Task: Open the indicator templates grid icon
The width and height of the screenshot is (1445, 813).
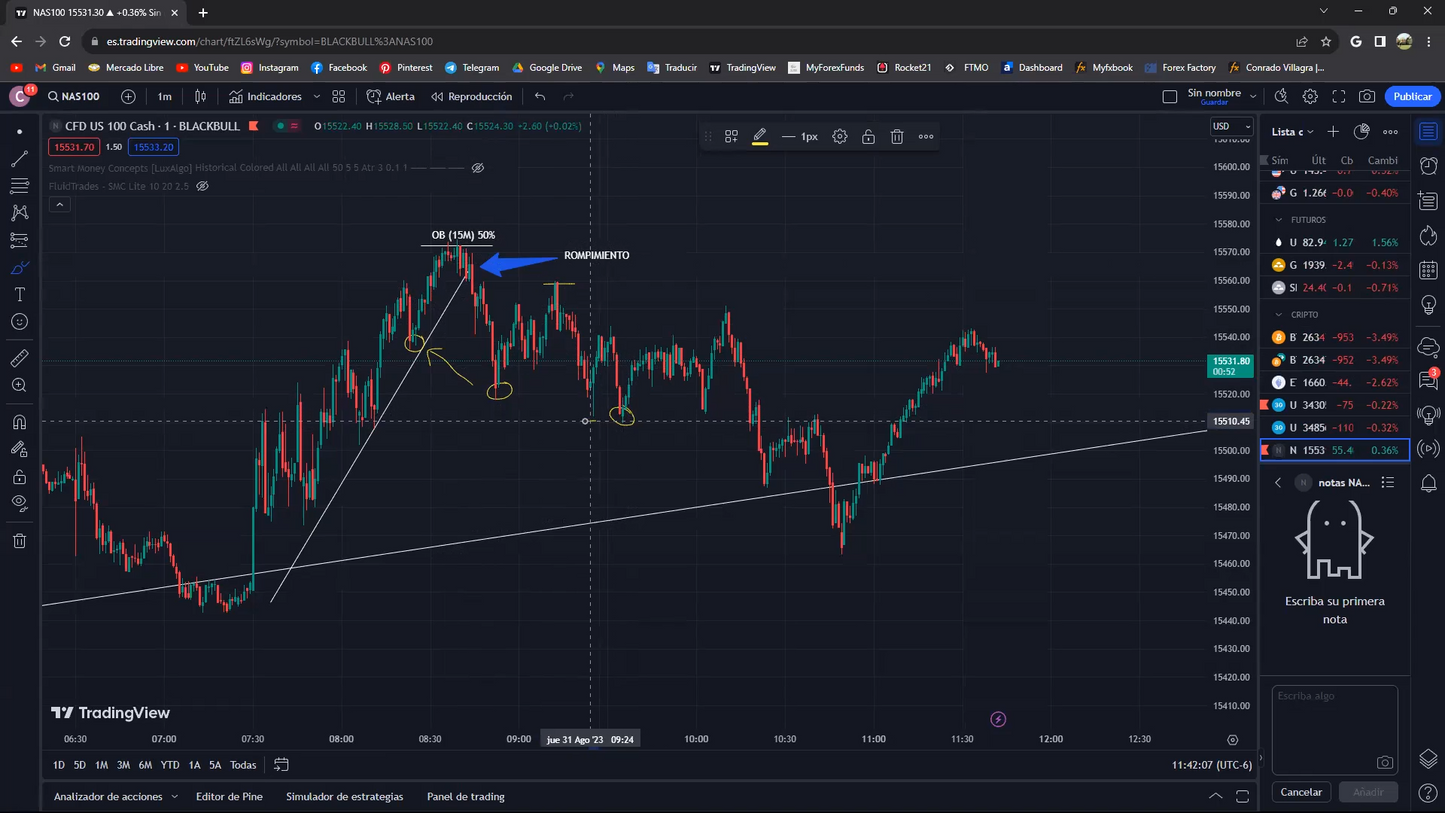Action: click(339, 97)
